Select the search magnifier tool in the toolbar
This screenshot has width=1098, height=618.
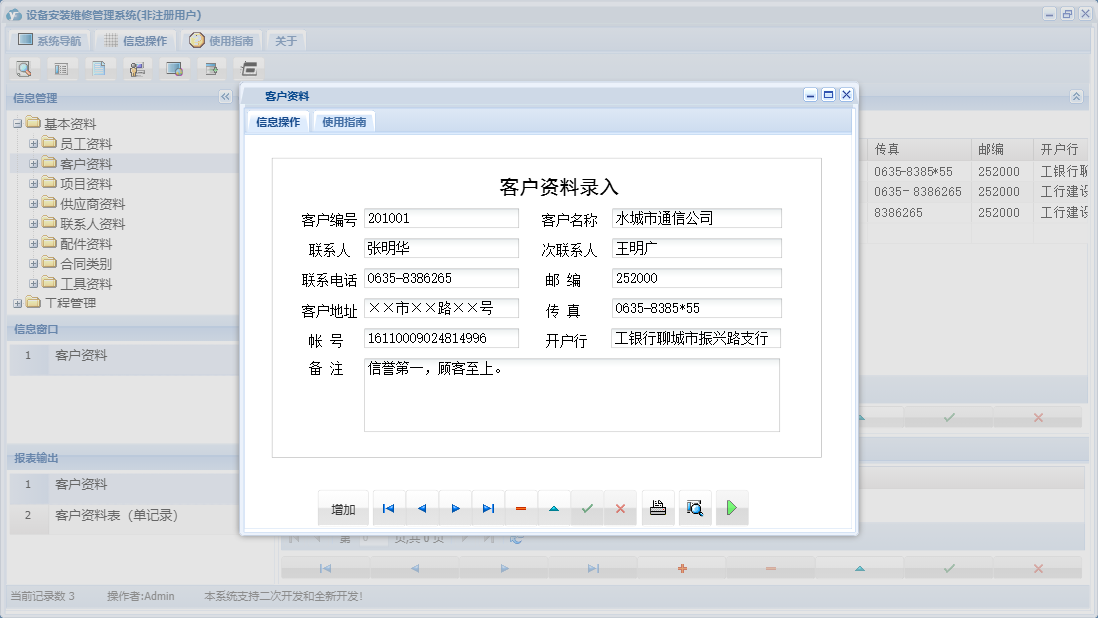coord(24,68)
